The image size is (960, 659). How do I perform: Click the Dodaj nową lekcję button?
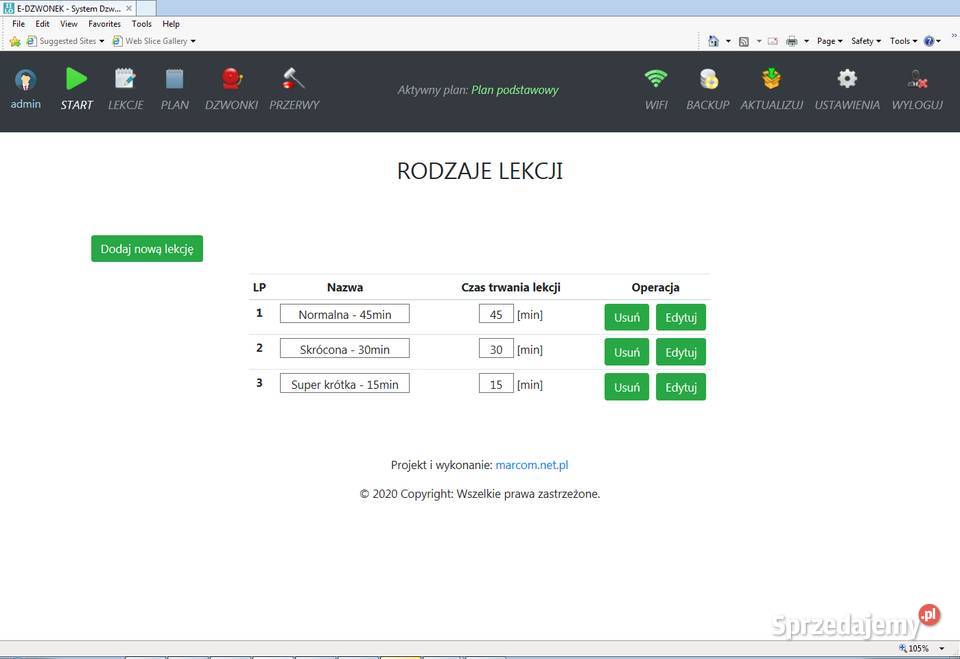point(147,249)
